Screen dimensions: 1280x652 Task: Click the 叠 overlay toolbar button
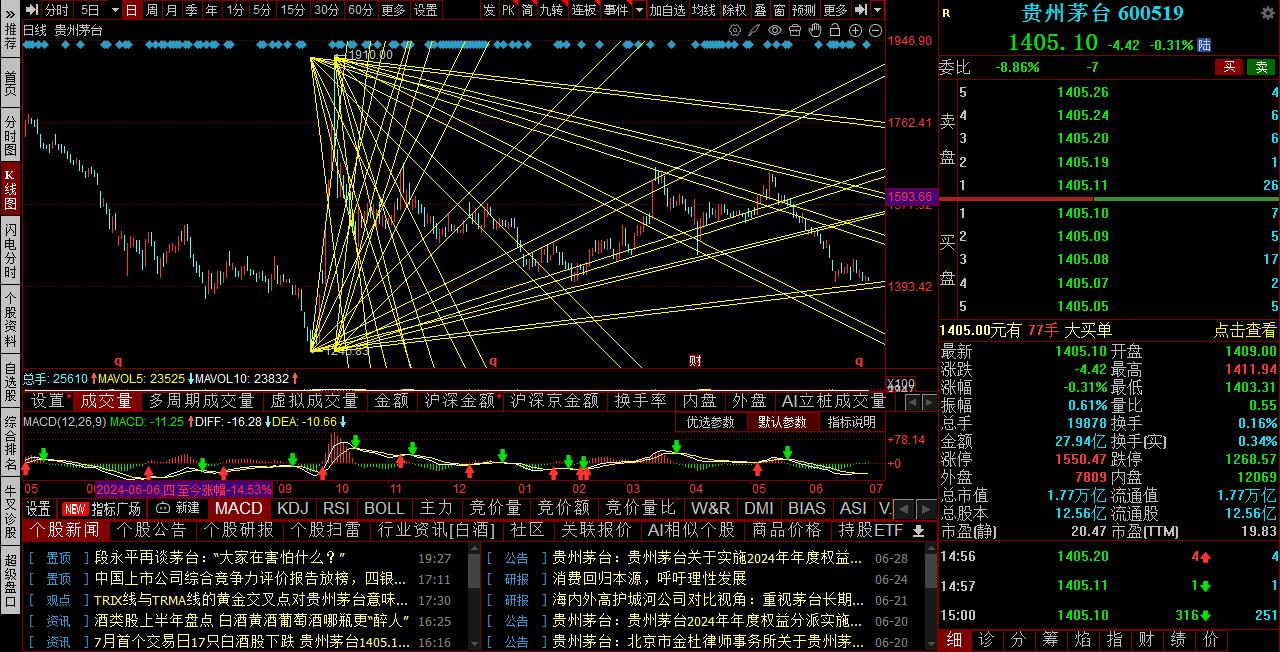tap(760, 10)
